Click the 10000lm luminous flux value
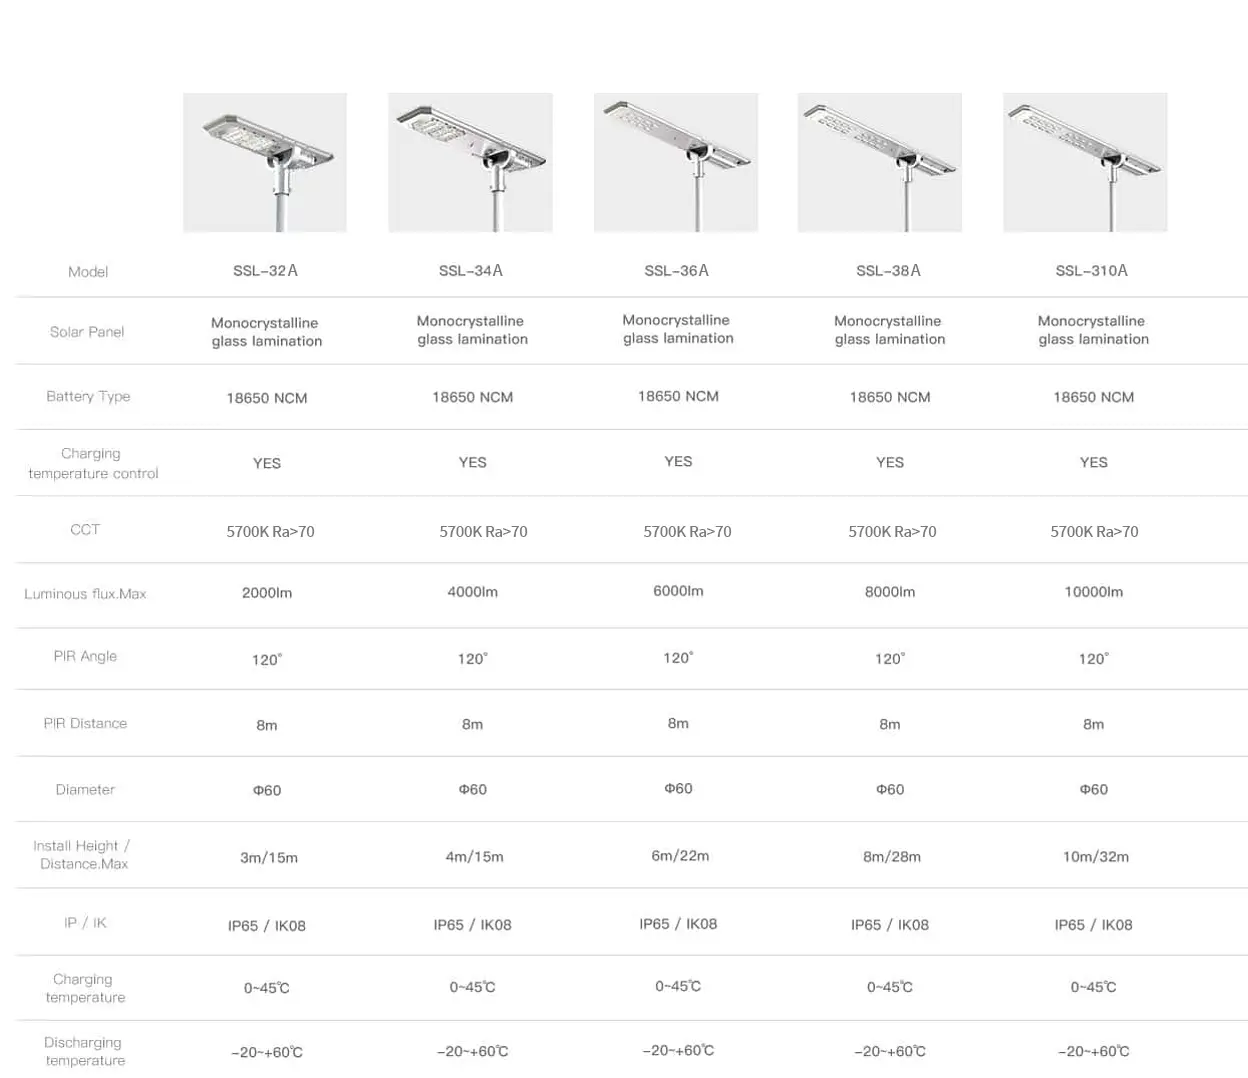The height and width of the screenshot is (1078, 1248). click(x=1094, y=592)
